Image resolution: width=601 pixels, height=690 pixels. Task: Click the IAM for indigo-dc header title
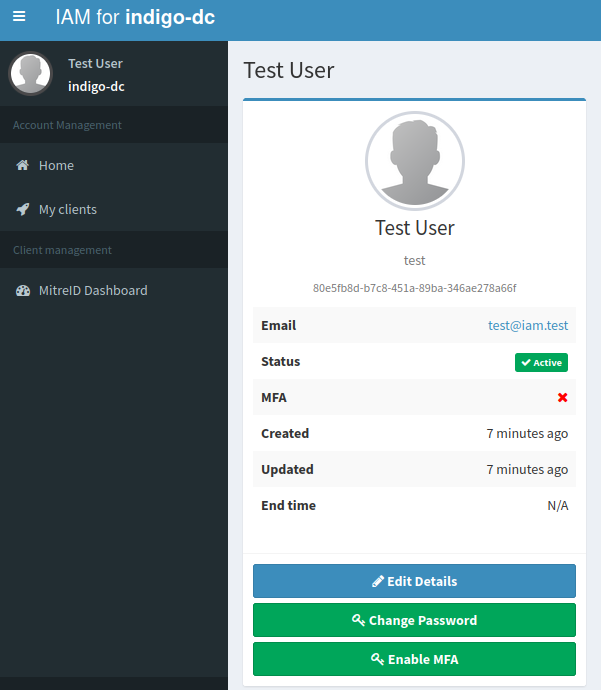tap(135, 17)
